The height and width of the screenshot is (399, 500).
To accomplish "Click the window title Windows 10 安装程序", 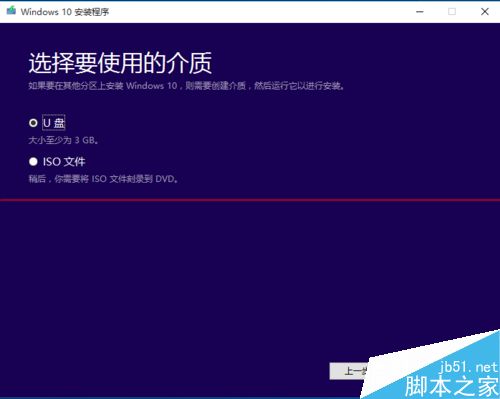I will click(65, 12).
